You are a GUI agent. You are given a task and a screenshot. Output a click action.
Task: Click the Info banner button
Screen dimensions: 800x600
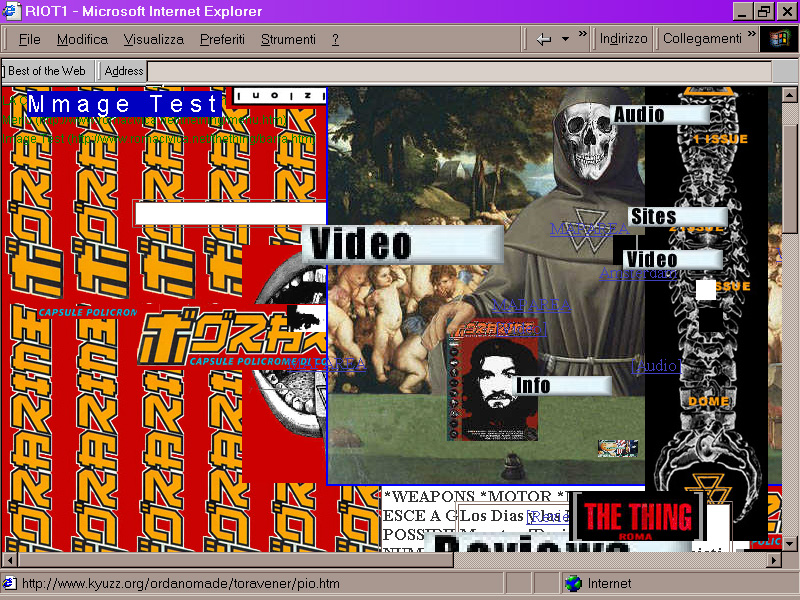point(562,386)
